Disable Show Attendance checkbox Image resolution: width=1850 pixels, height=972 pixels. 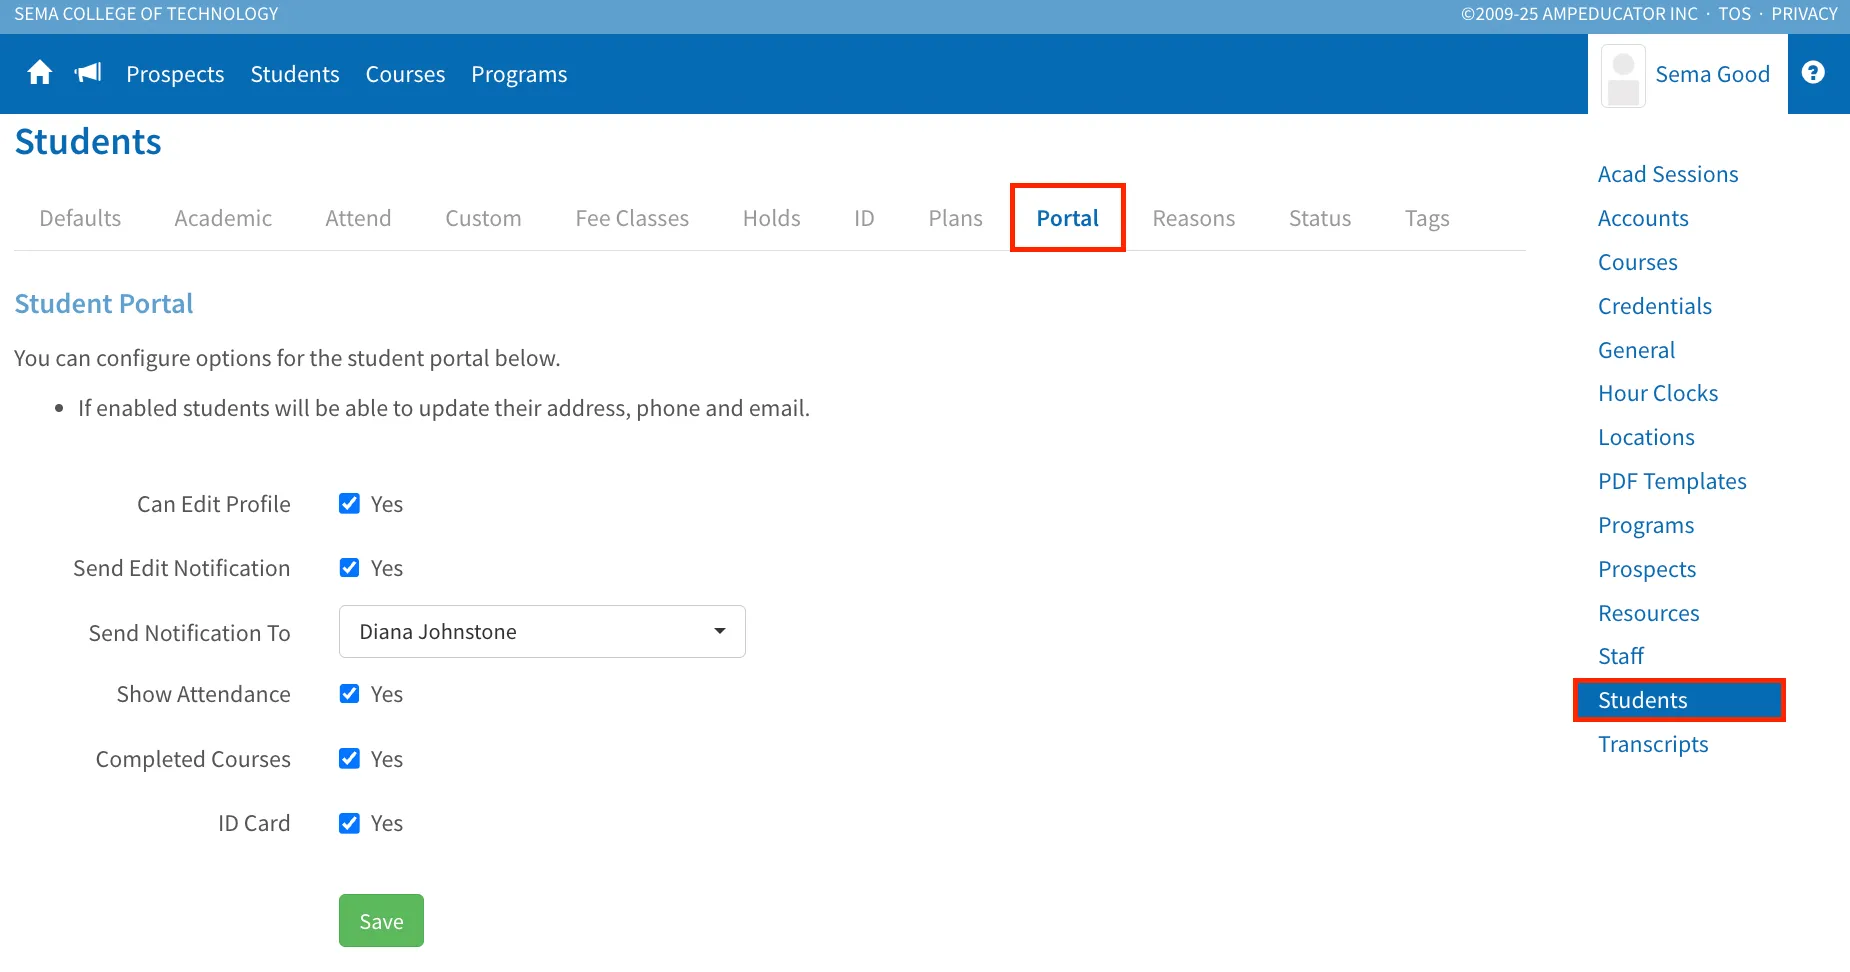click(x=349, y=694)
